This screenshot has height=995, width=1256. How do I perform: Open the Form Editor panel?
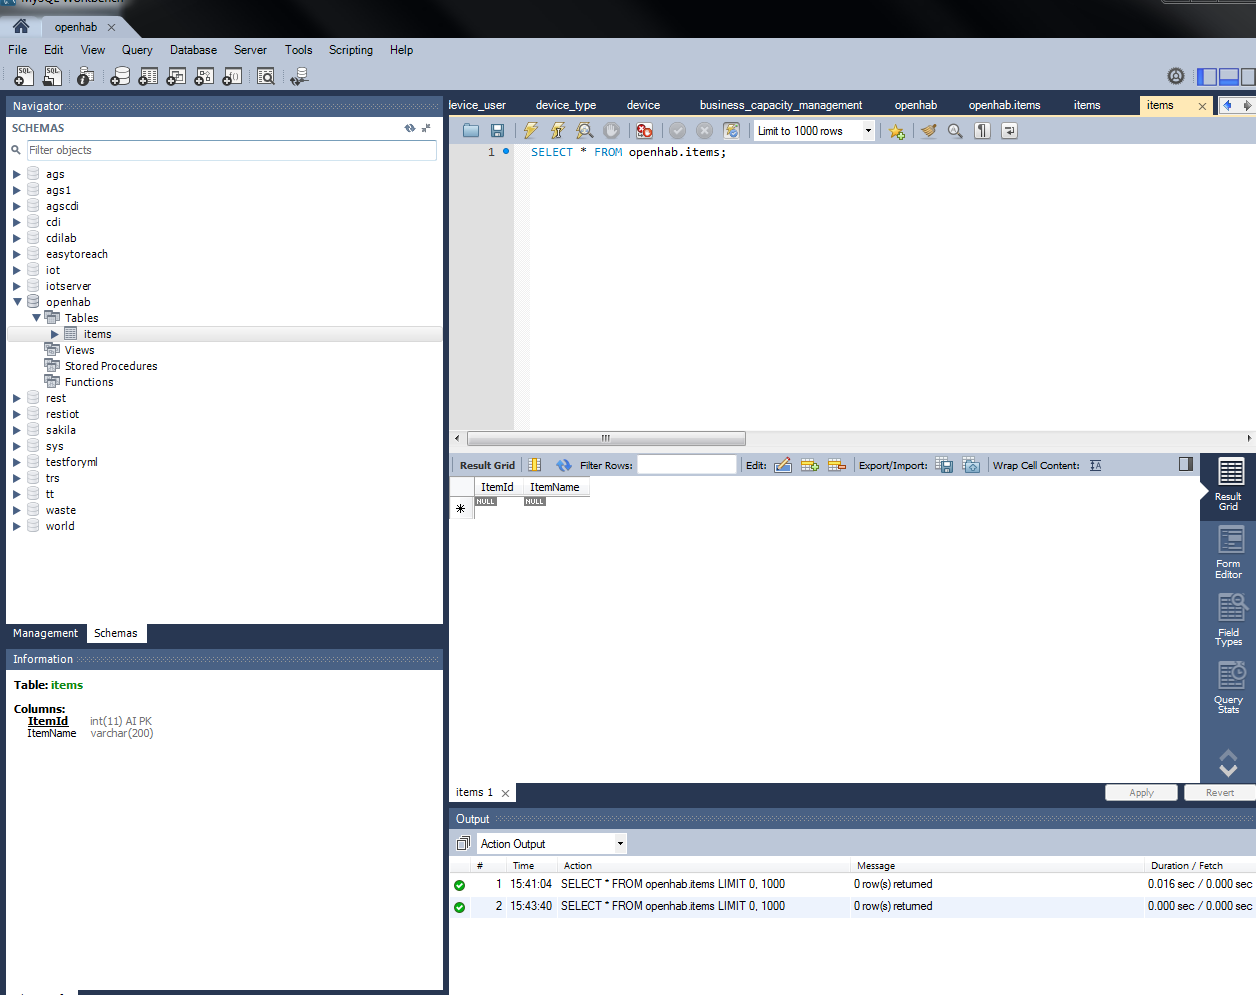[1229, 553]
